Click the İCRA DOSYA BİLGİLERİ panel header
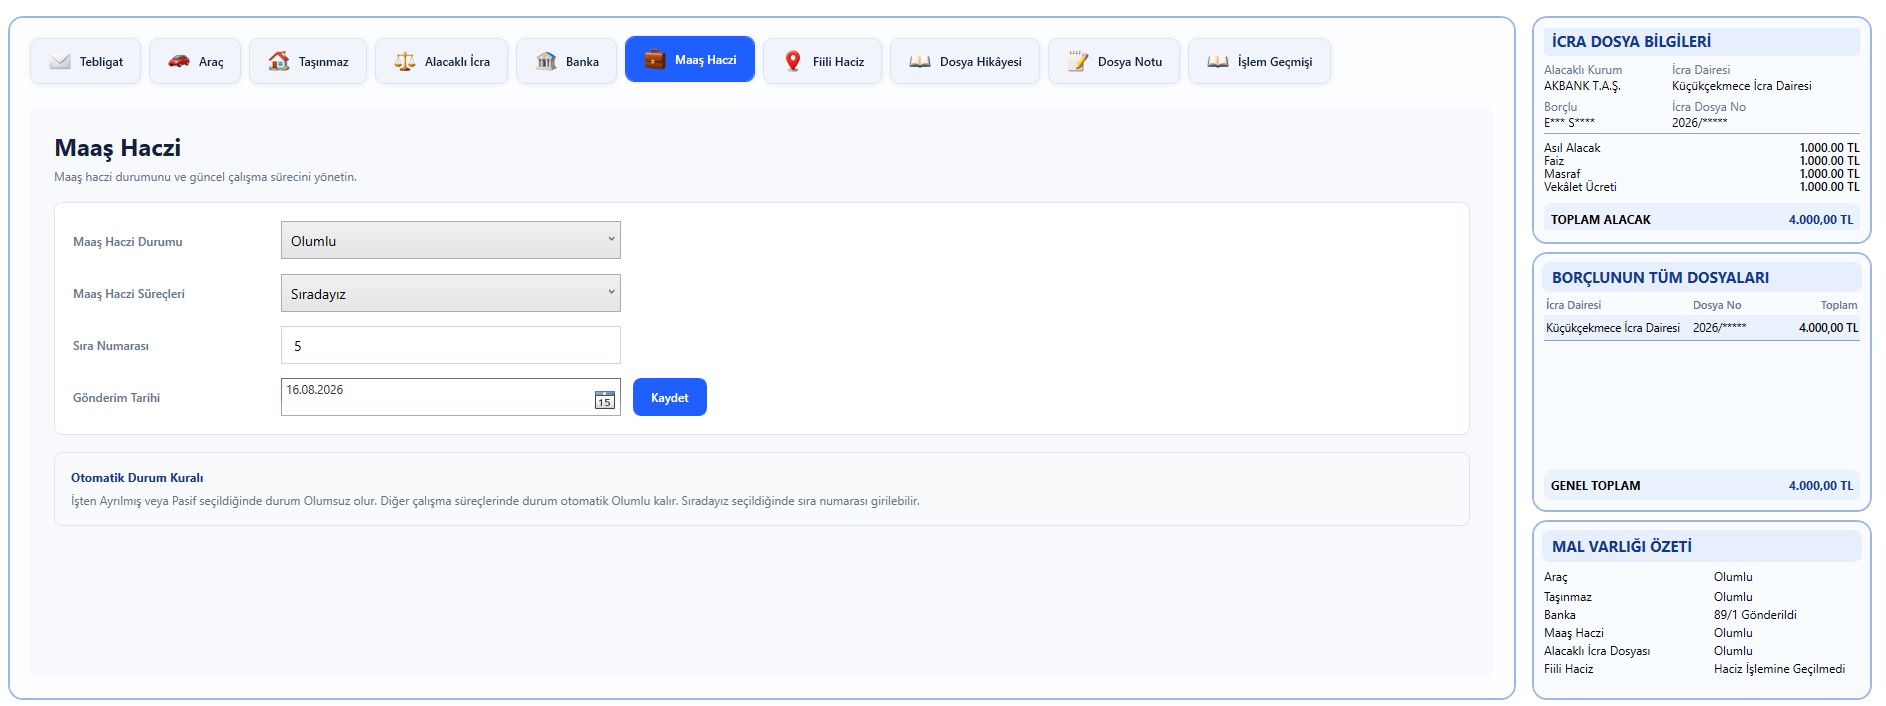Screen dimensions: 1886x706 tap(1702, 42)
